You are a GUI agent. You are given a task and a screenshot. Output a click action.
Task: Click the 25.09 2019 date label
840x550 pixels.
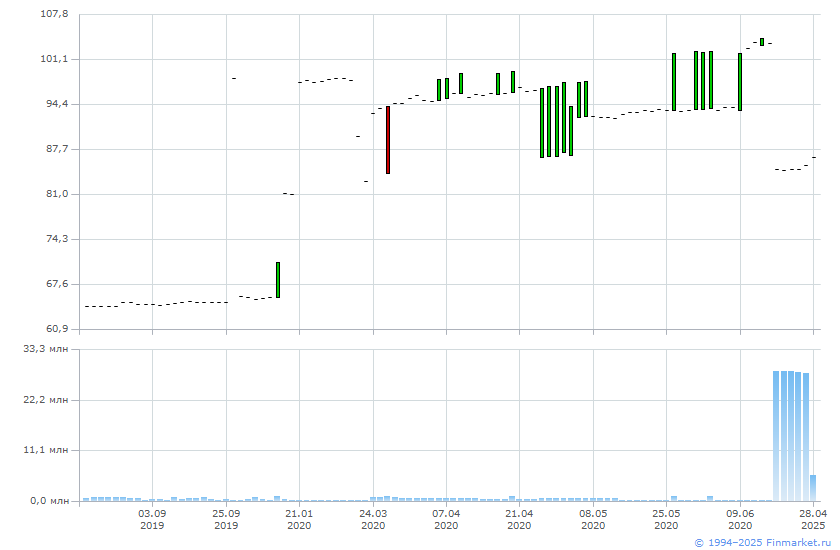coord(226,519)
